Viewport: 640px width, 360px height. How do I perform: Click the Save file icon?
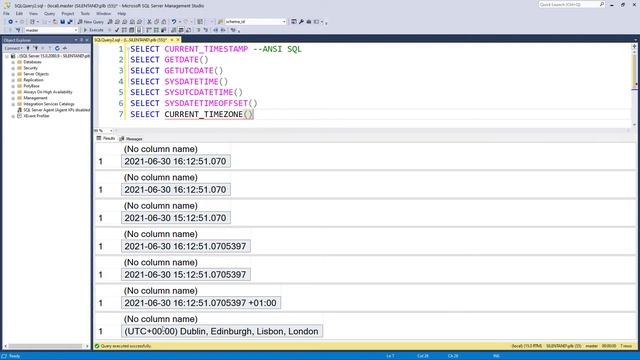point(62,22)
